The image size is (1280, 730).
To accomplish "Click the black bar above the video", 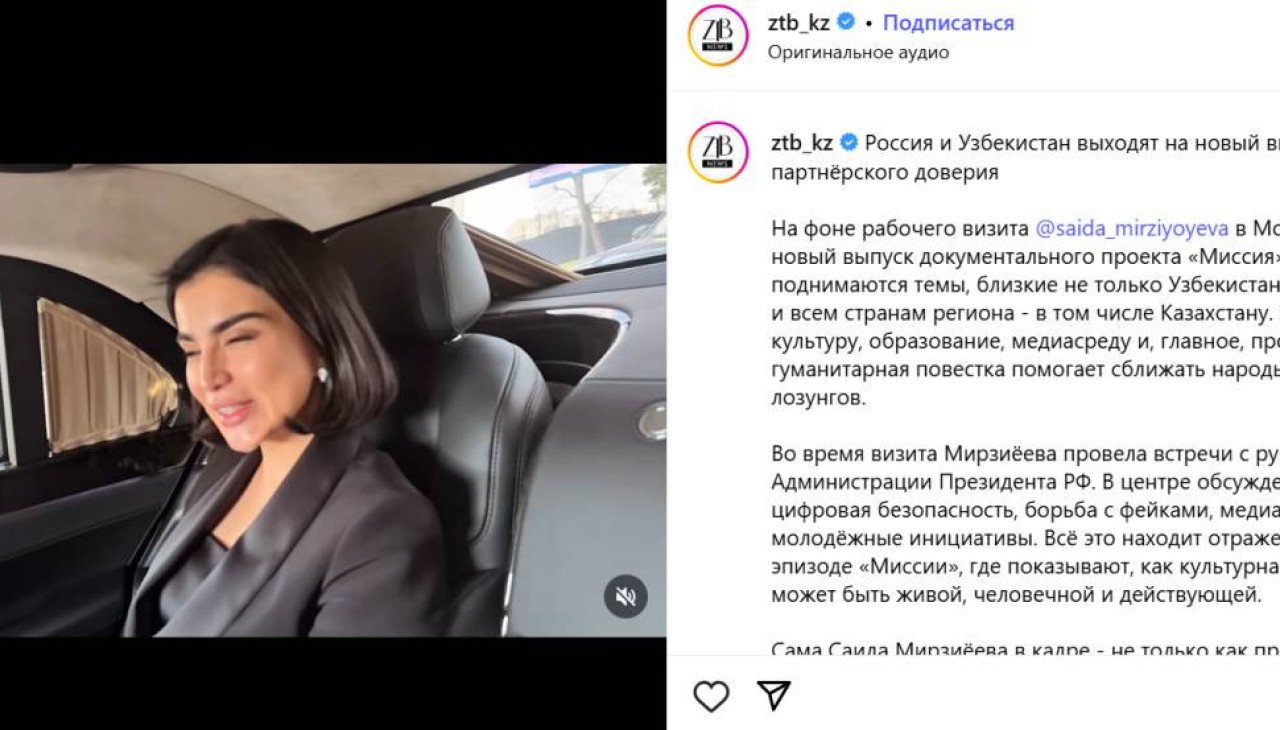I will pos(333,82).
